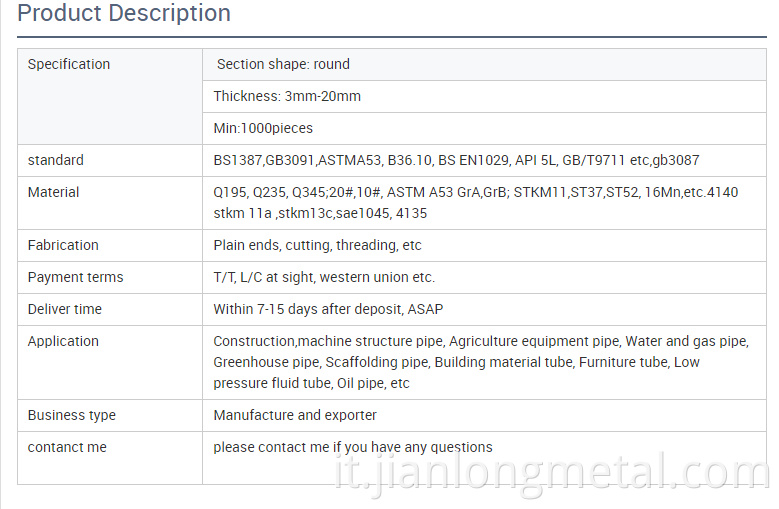Click the Material row label
The width and height of the screenshot is (779, 509).
pos(53,192)
